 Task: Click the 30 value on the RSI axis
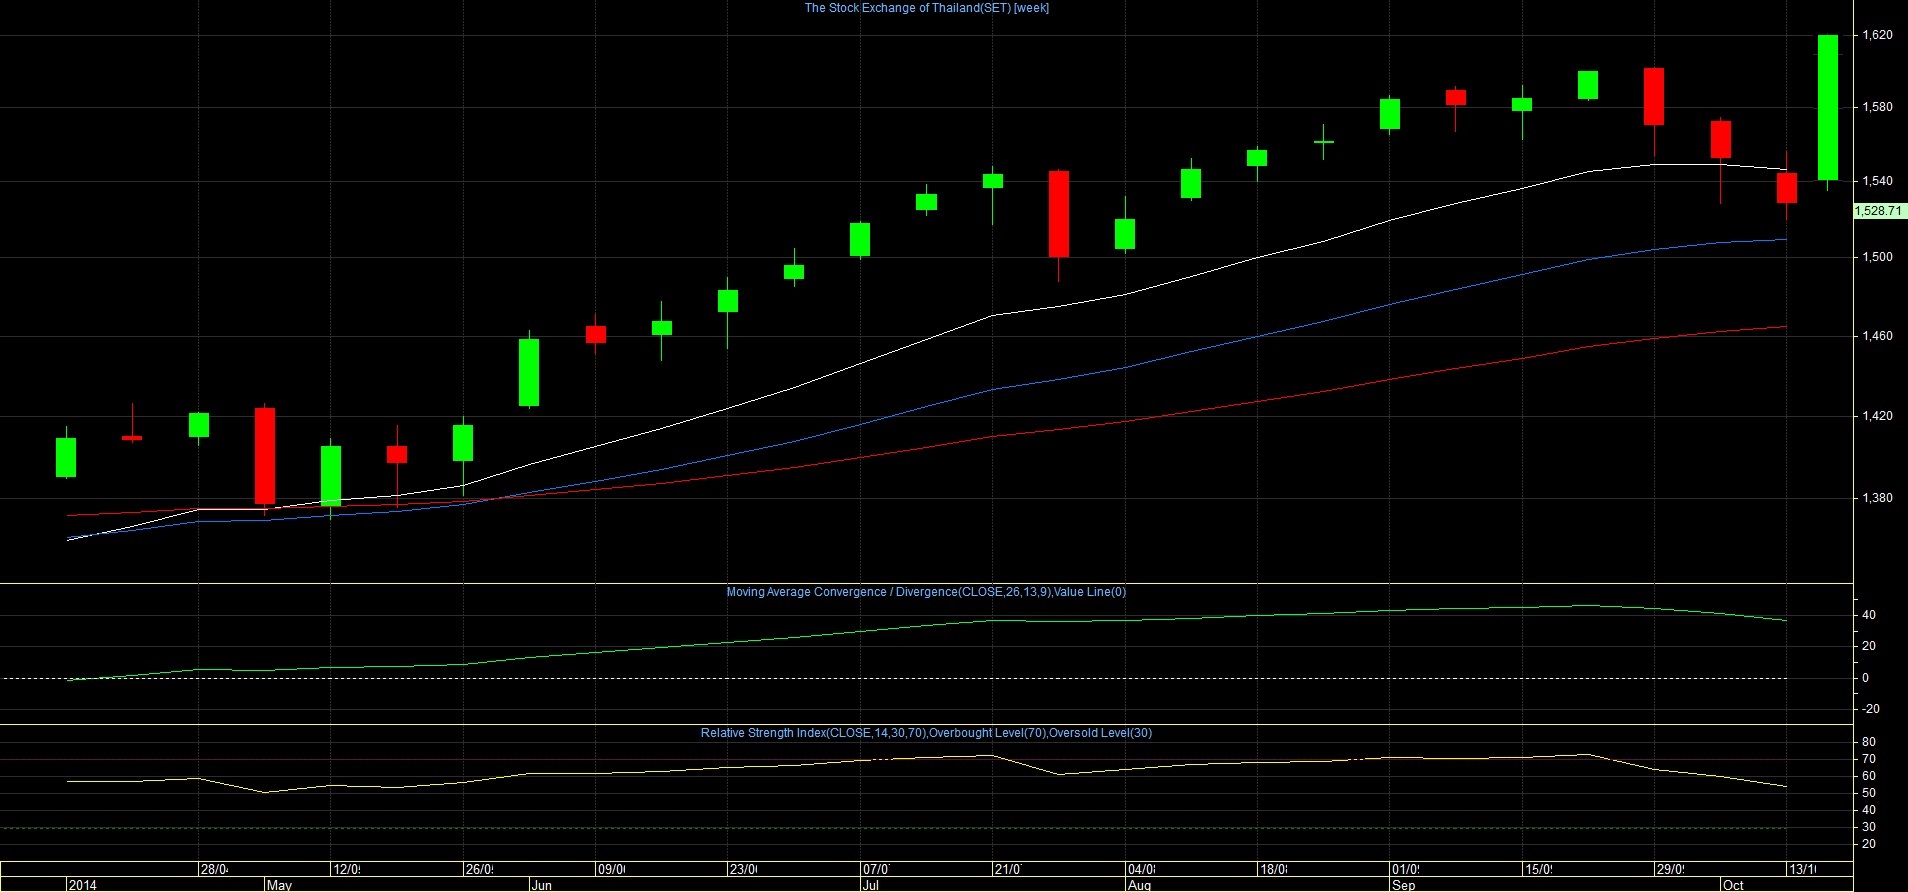click(x=1868, y=827)
